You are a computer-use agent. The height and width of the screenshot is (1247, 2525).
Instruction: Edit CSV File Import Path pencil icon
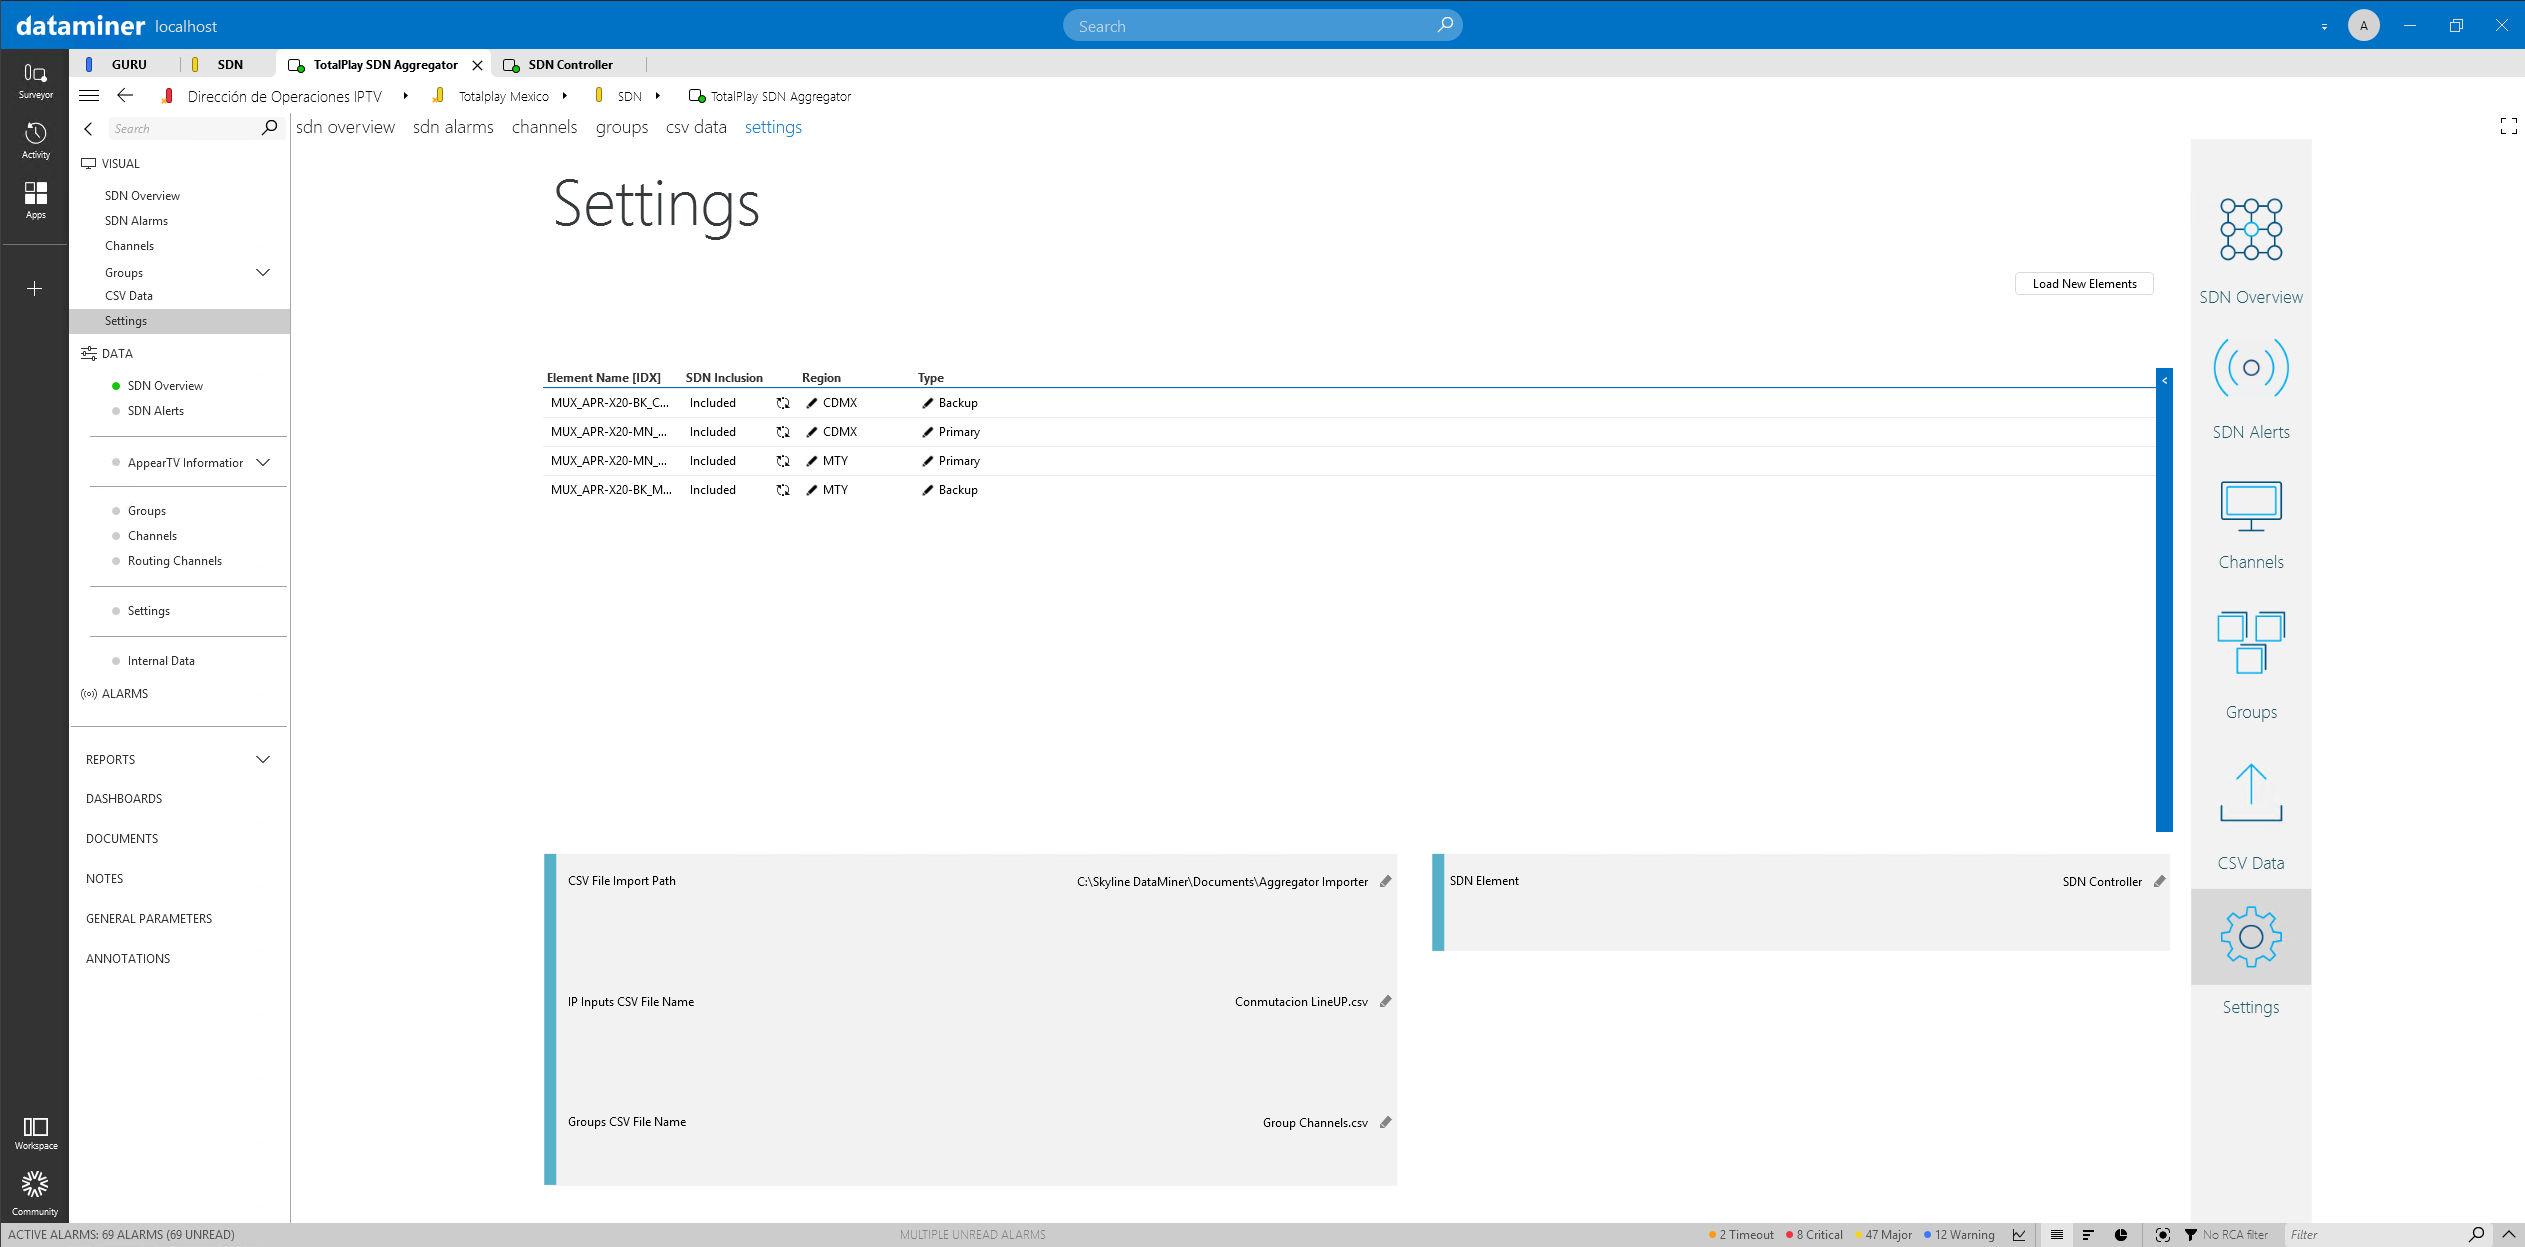(1385, 881)
